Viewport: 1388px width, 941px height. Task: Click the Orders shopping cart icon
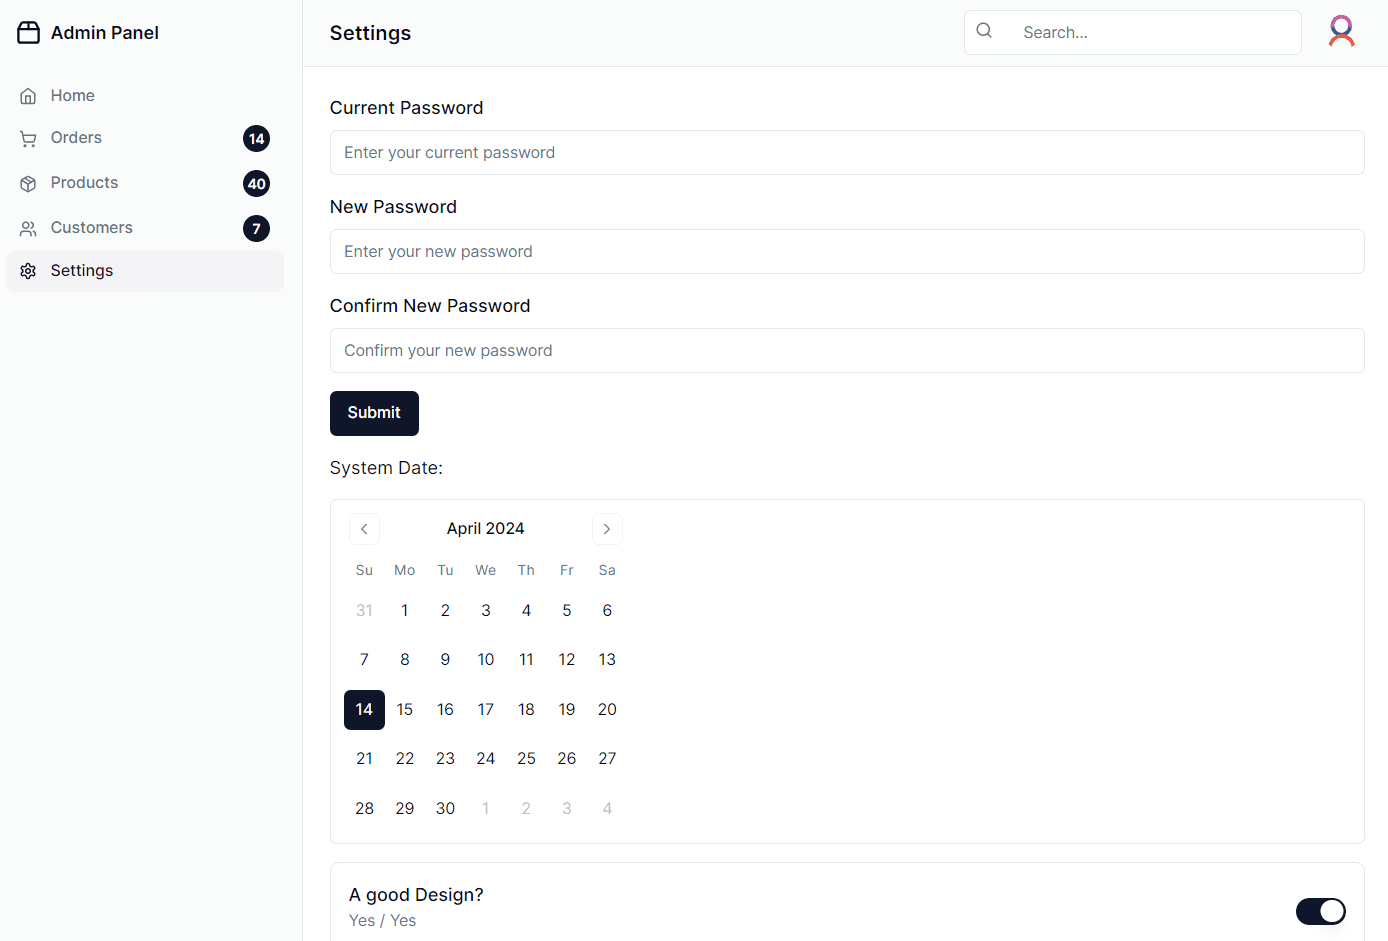(28, 139)
